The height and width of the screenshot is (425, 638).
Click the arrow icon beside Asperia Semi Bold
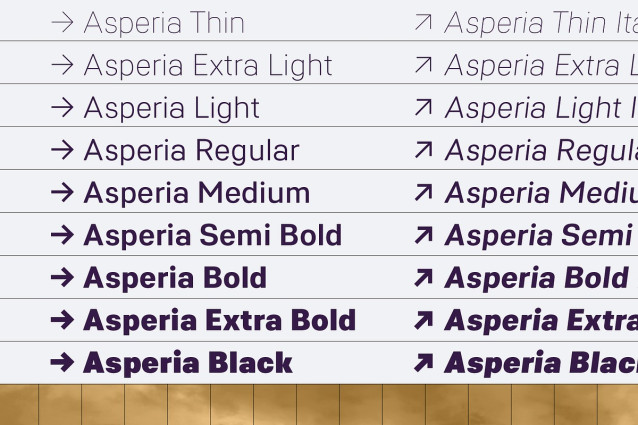click(62, 236)
